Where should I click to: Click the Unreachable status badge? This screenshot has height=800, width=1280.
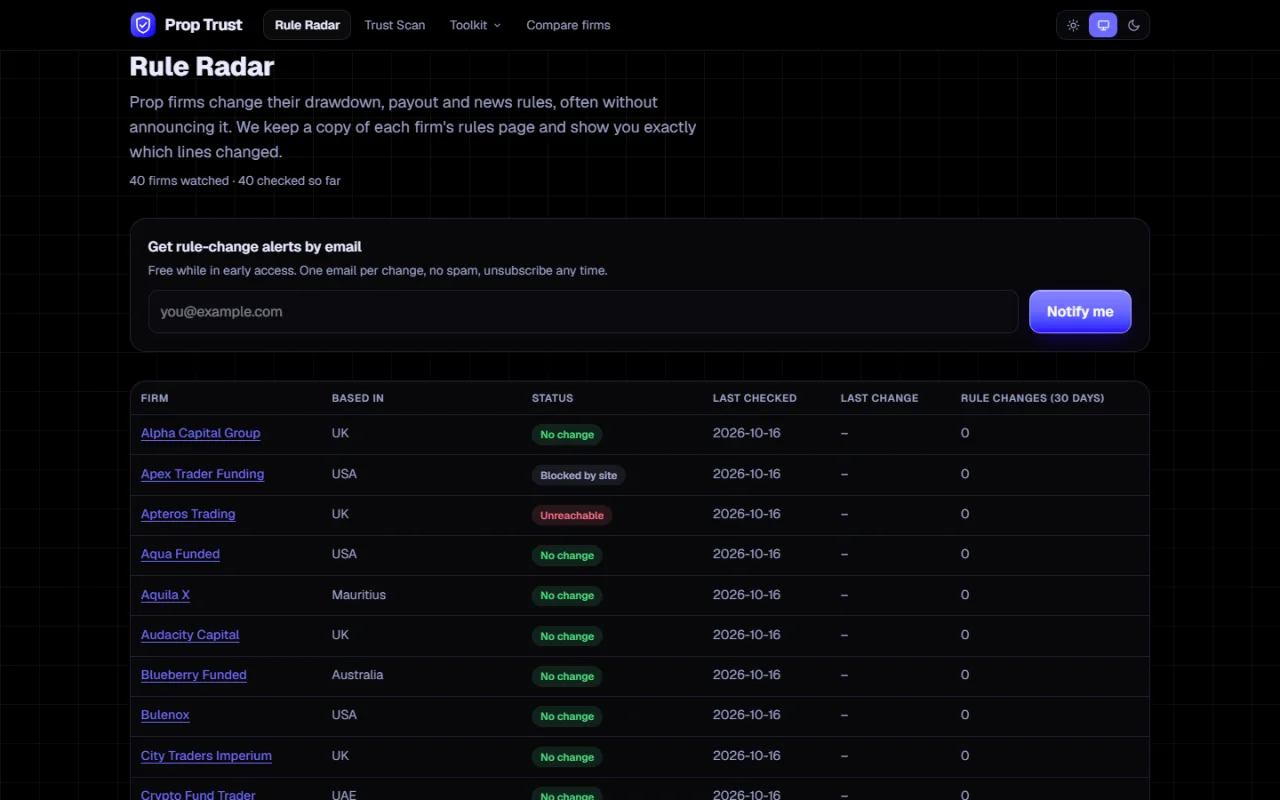572,515
